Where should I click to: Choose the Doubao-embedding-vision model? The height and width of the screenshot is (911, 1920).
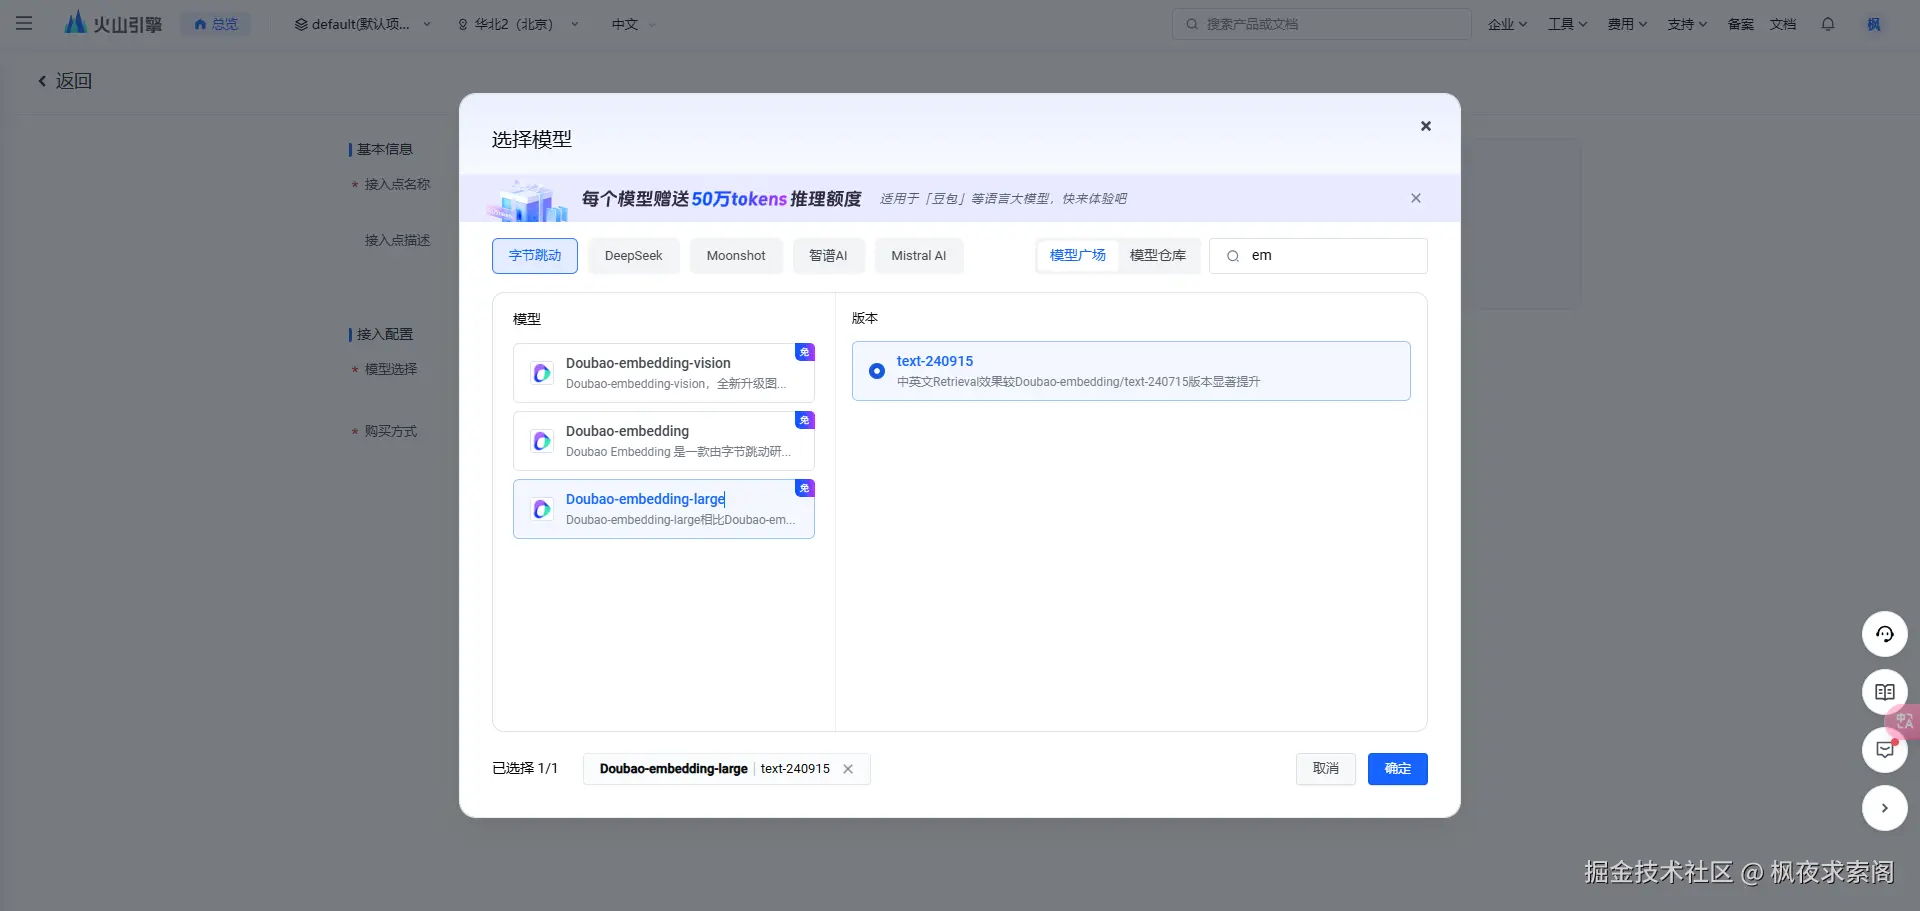(664, 373)
